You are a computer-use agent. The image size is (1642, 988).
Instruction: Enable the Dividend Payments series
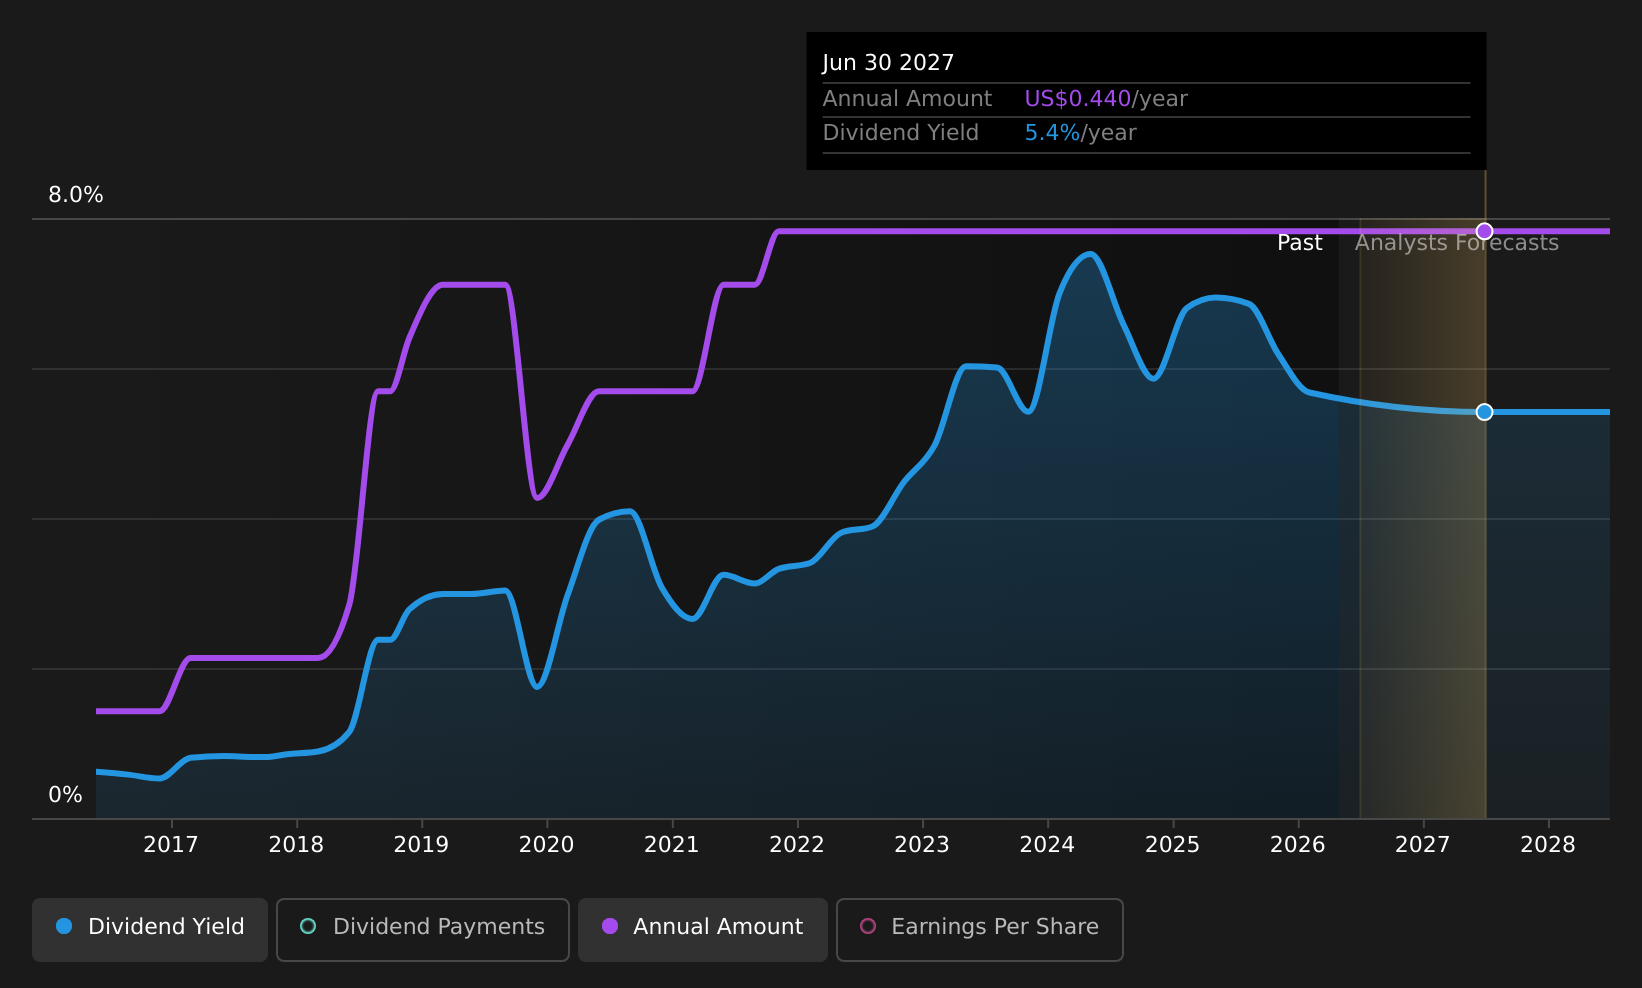423,930
